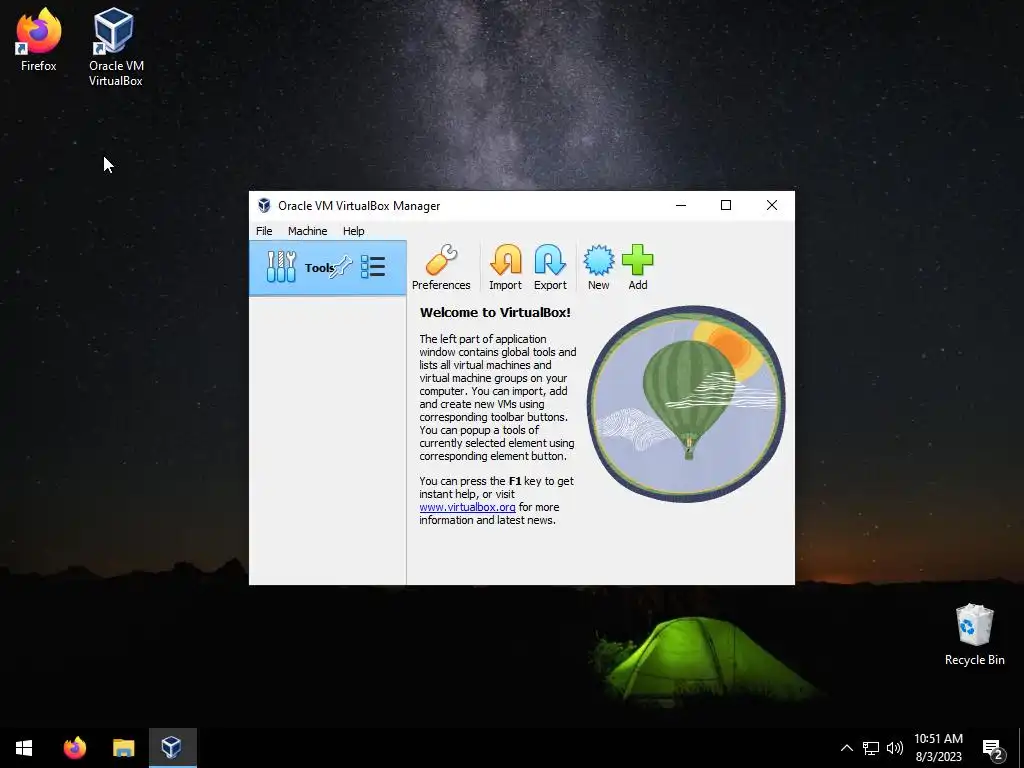Show hidden system tray icons

point(846,748)
